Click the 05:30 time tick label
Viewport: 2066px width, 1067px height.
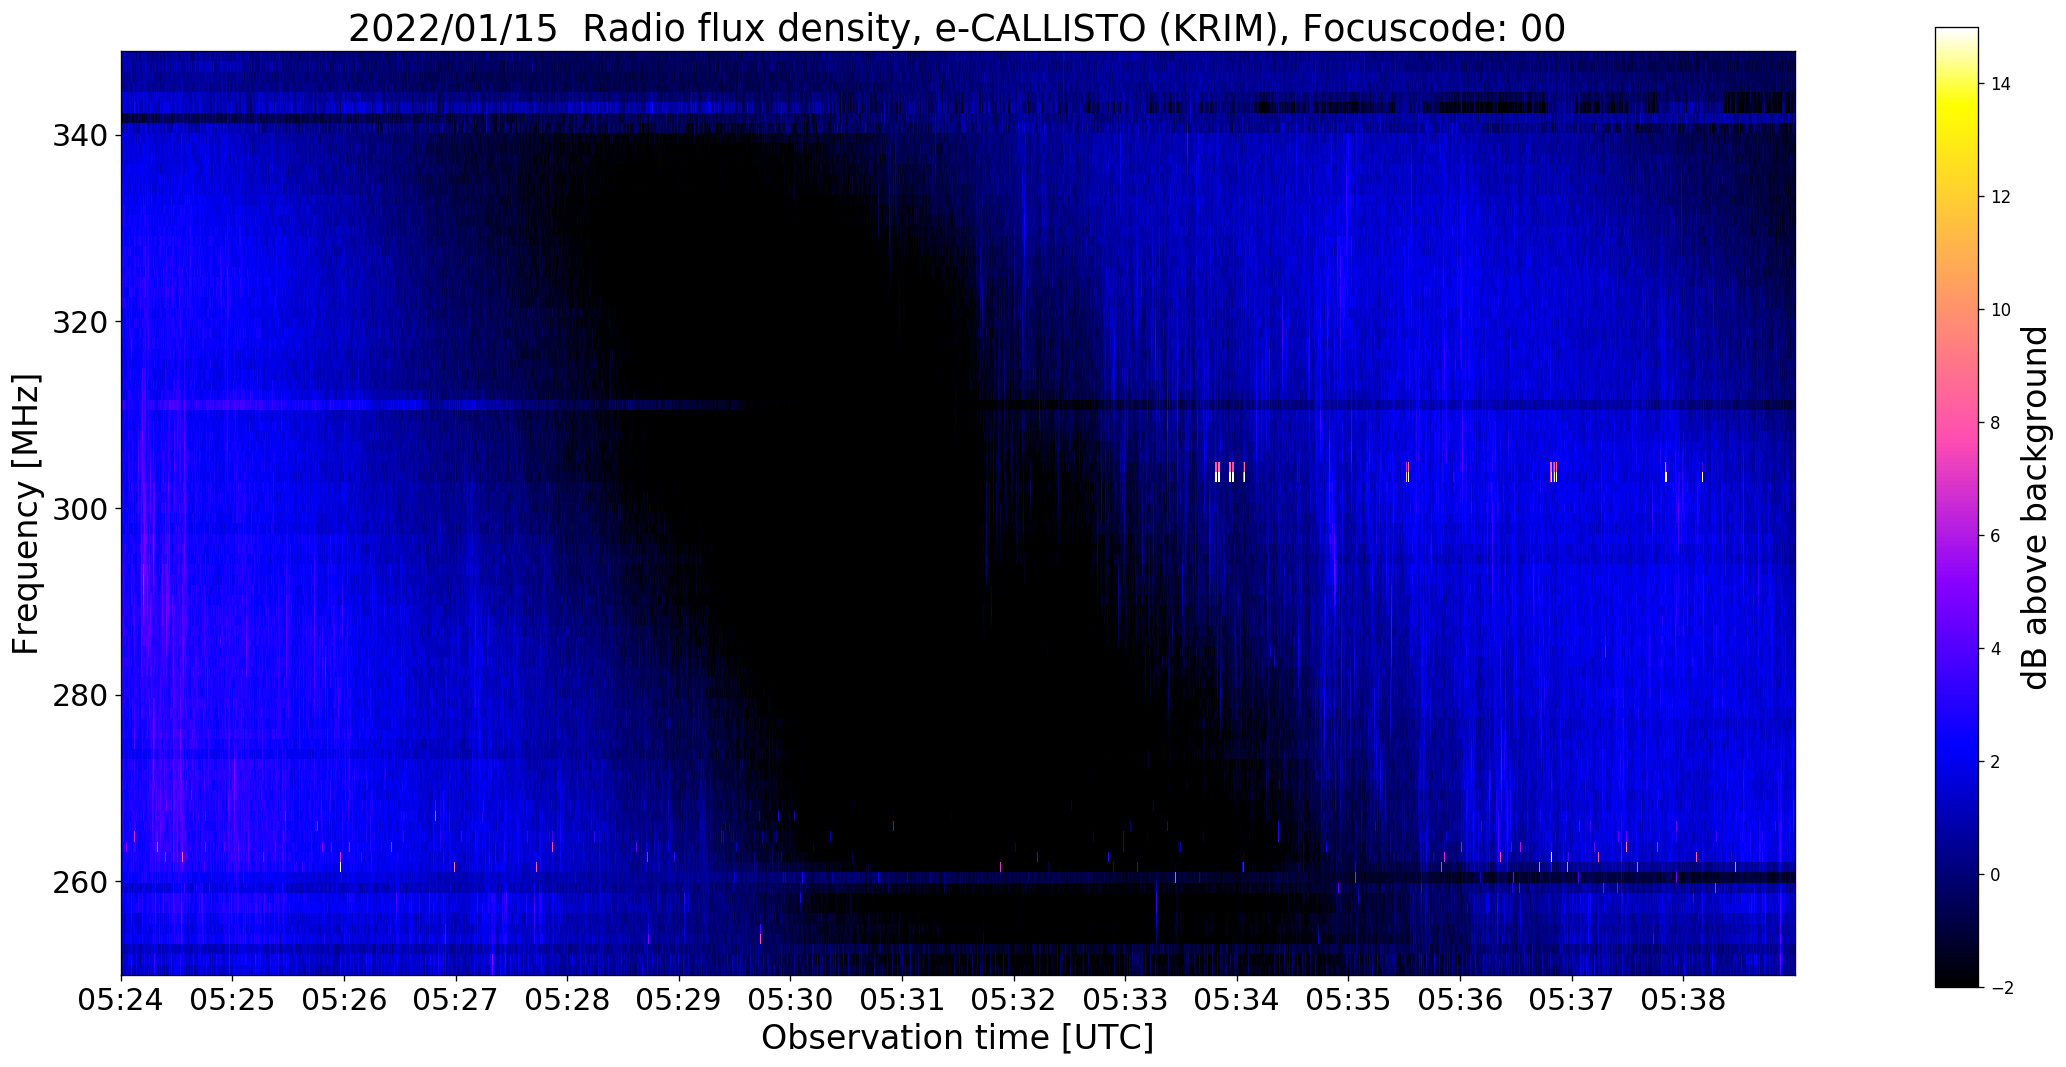[791, 1000]
